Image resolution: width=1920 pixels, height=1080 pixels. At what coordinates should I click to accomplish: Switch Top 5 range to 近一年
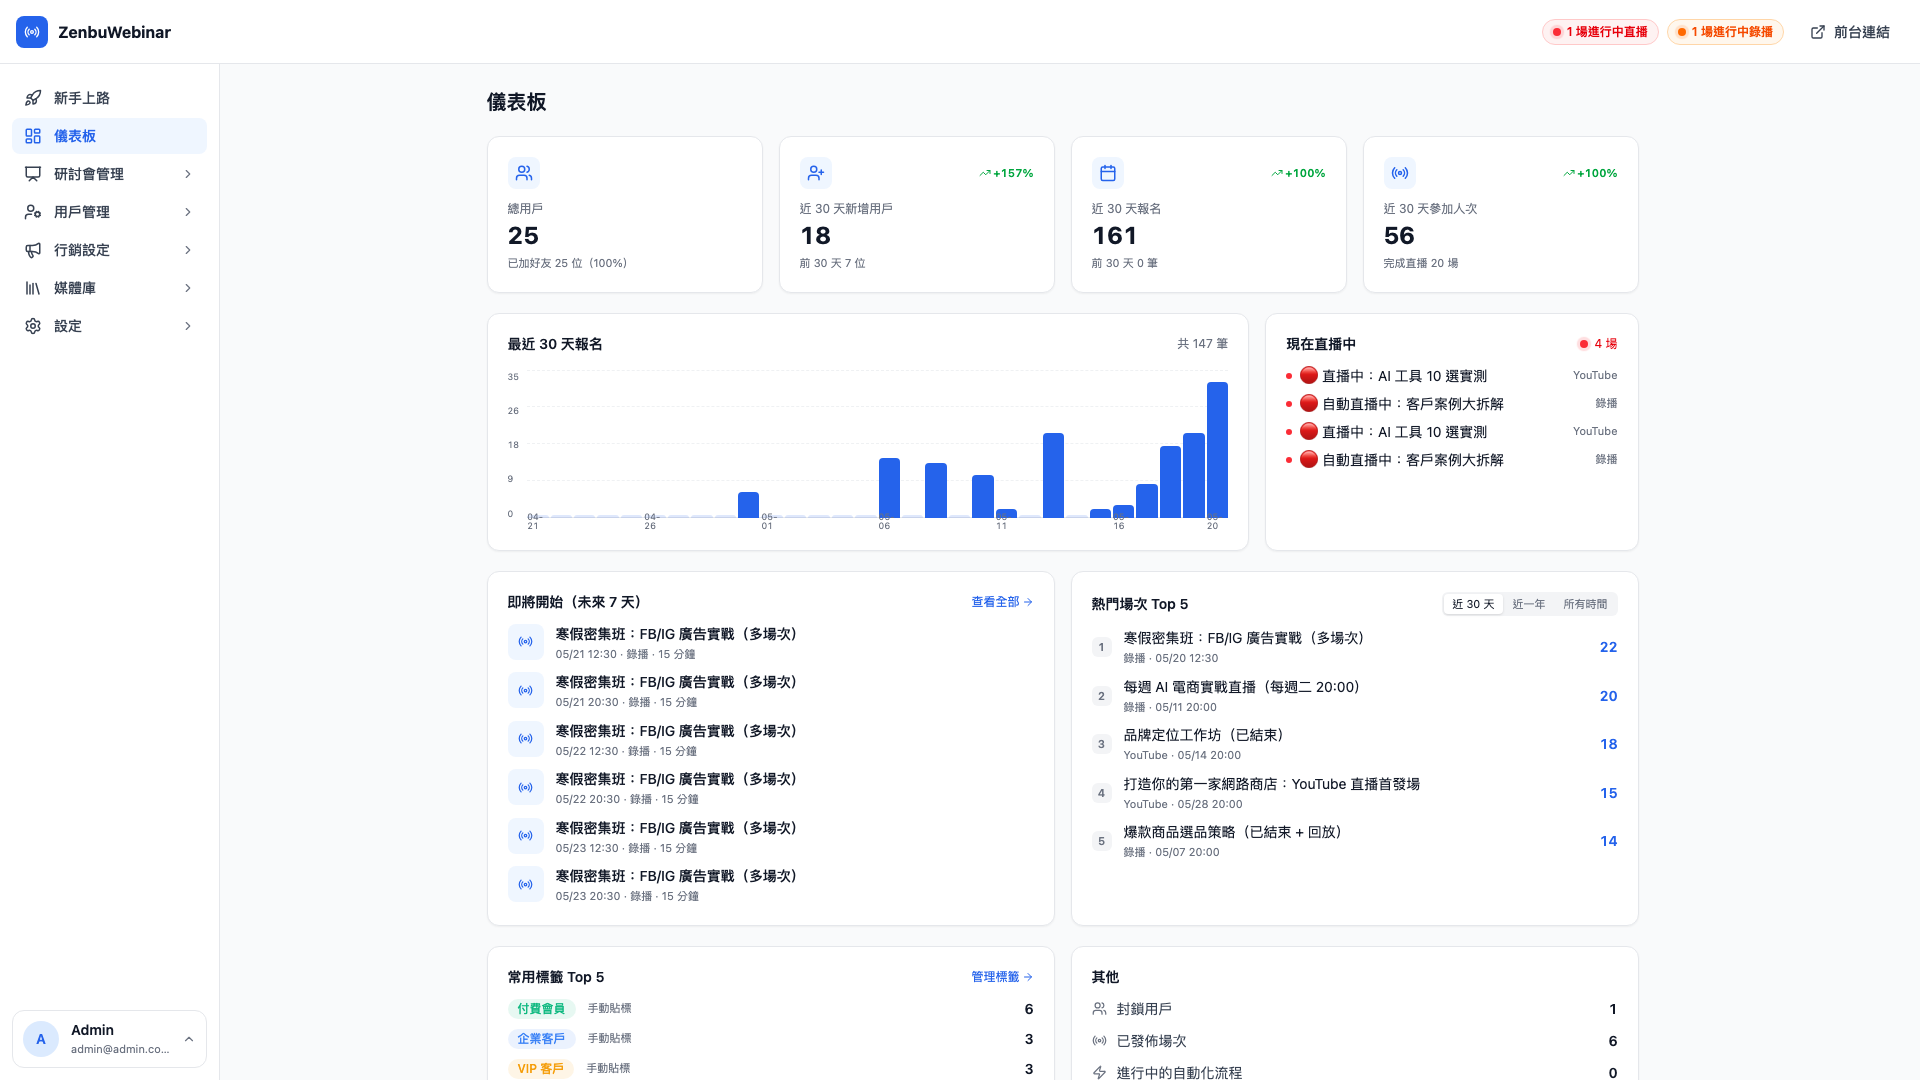[x=1528, y=604]
